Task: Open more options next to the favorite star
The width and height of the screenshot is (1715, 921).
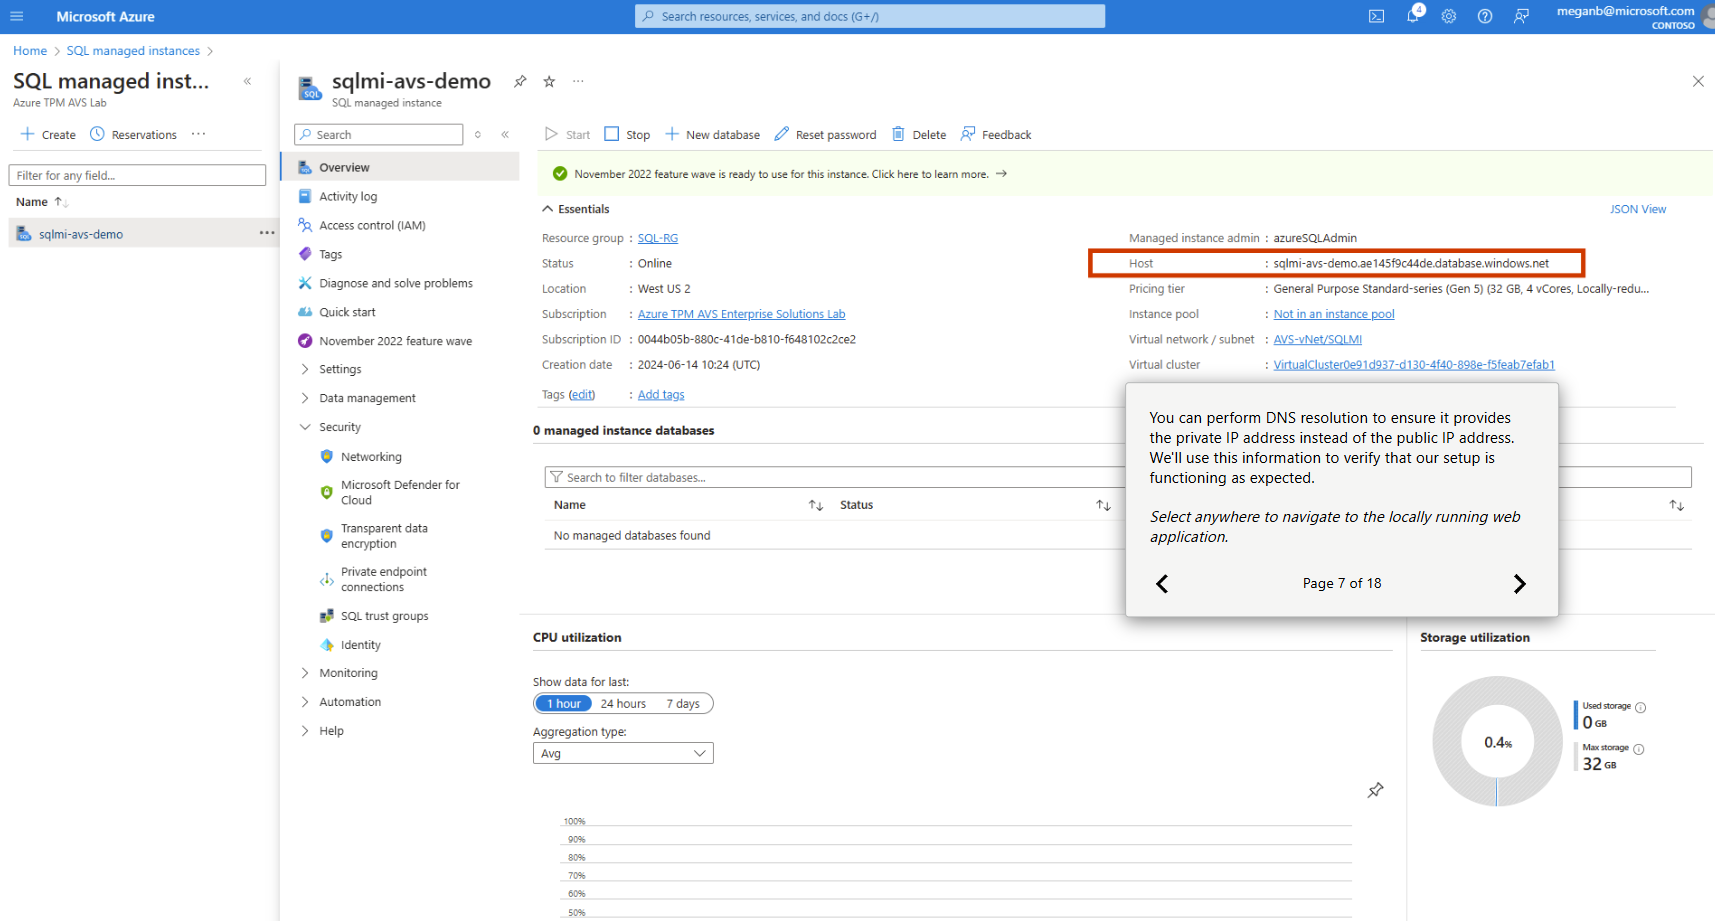Action: coord(578,81)
